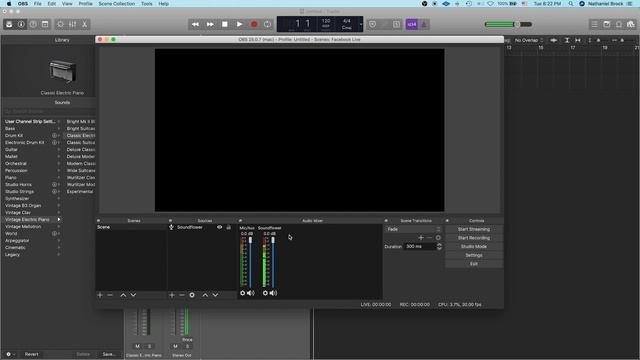
Task: Open source properties gear in Sources panel
Action: (x=192, y=295)
